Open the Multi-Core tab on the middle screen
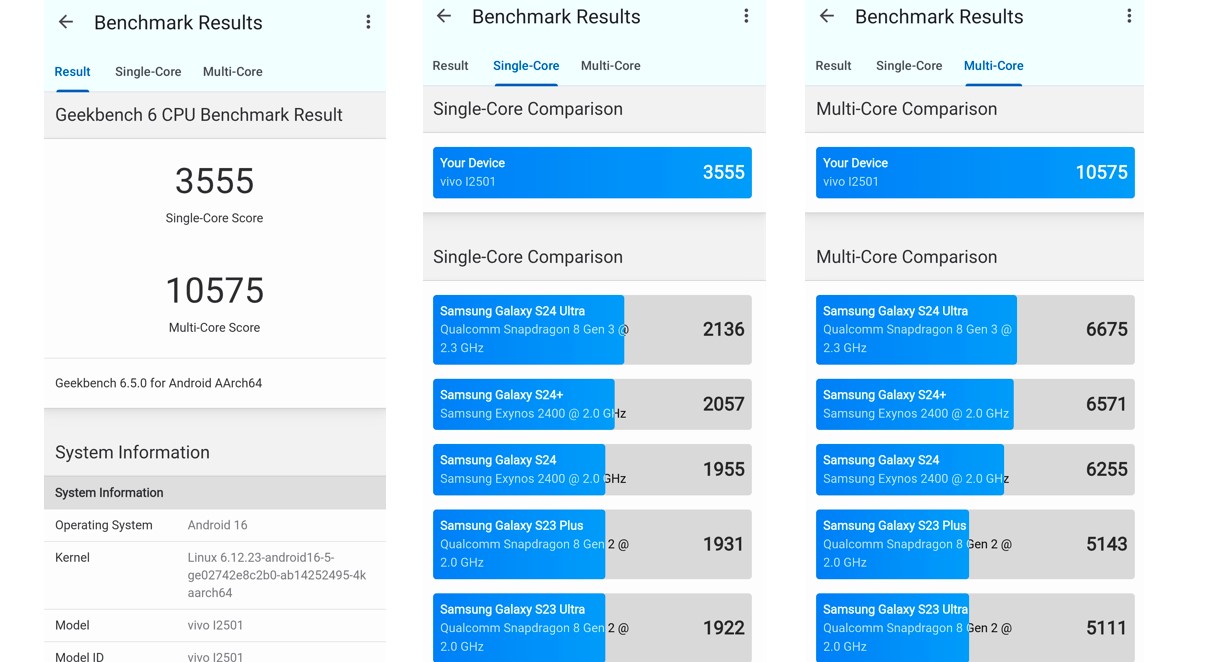Image resolution: width=1219 pixels, height=662 pixels. click(x=610, y=65)
